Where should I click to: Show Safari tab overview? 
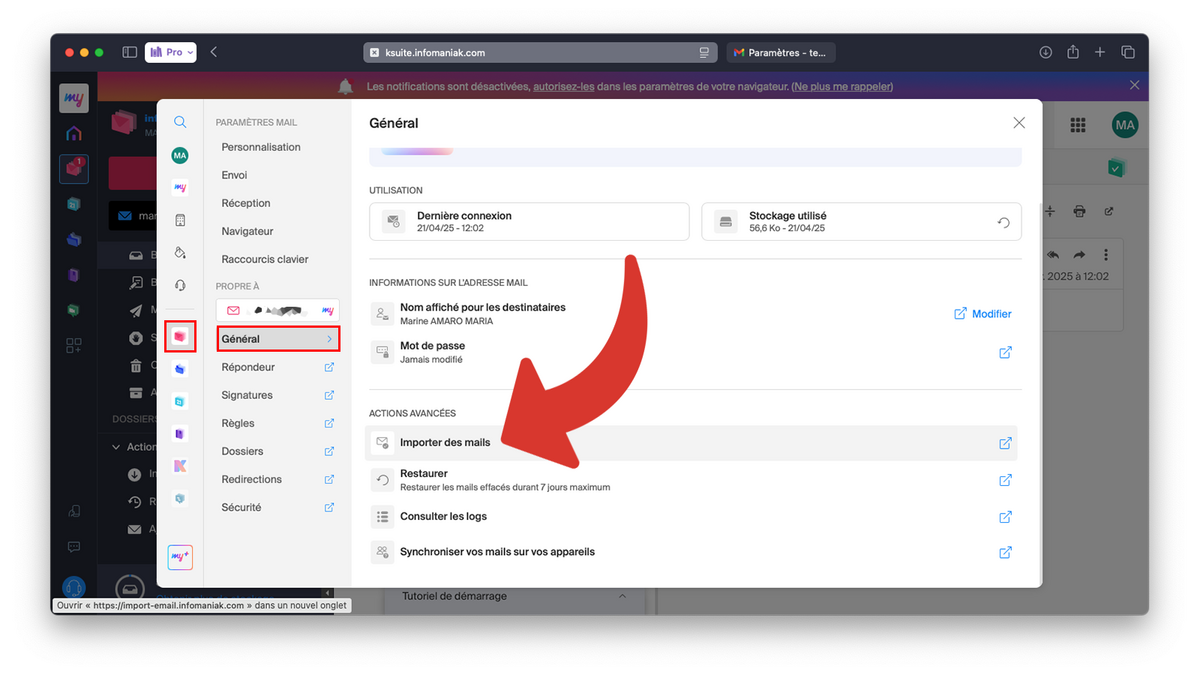coord(1128,52)
